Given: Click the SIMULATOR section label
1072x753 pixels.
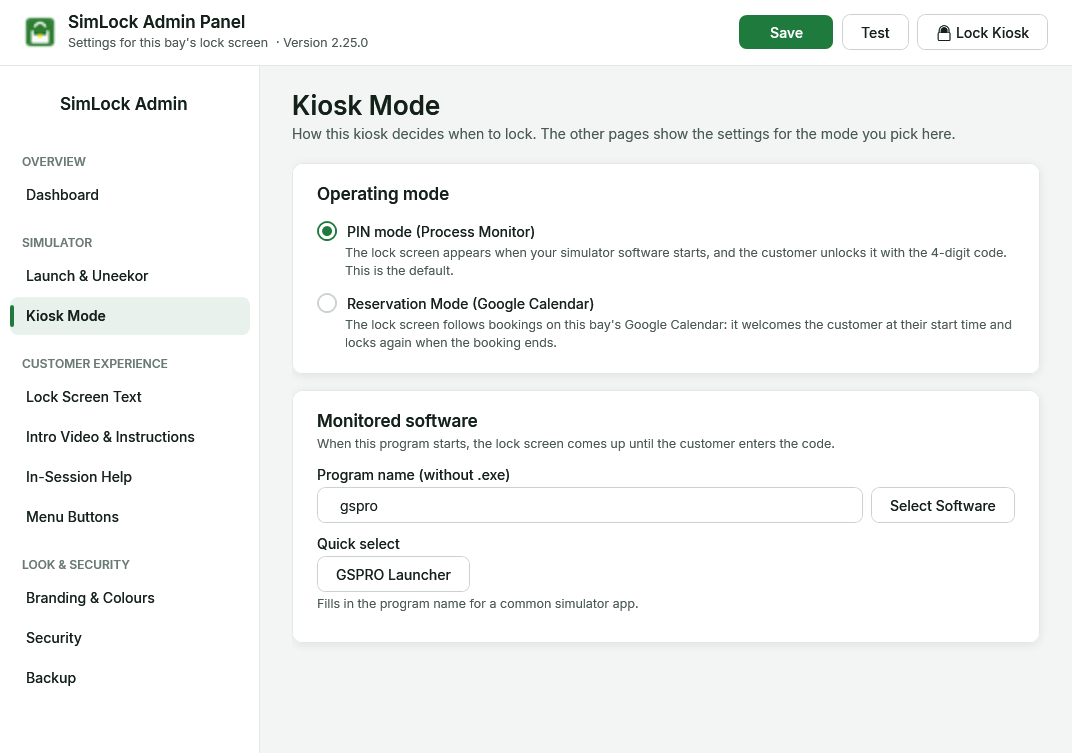Looking at the screenshot, I should tap(57, 243).
